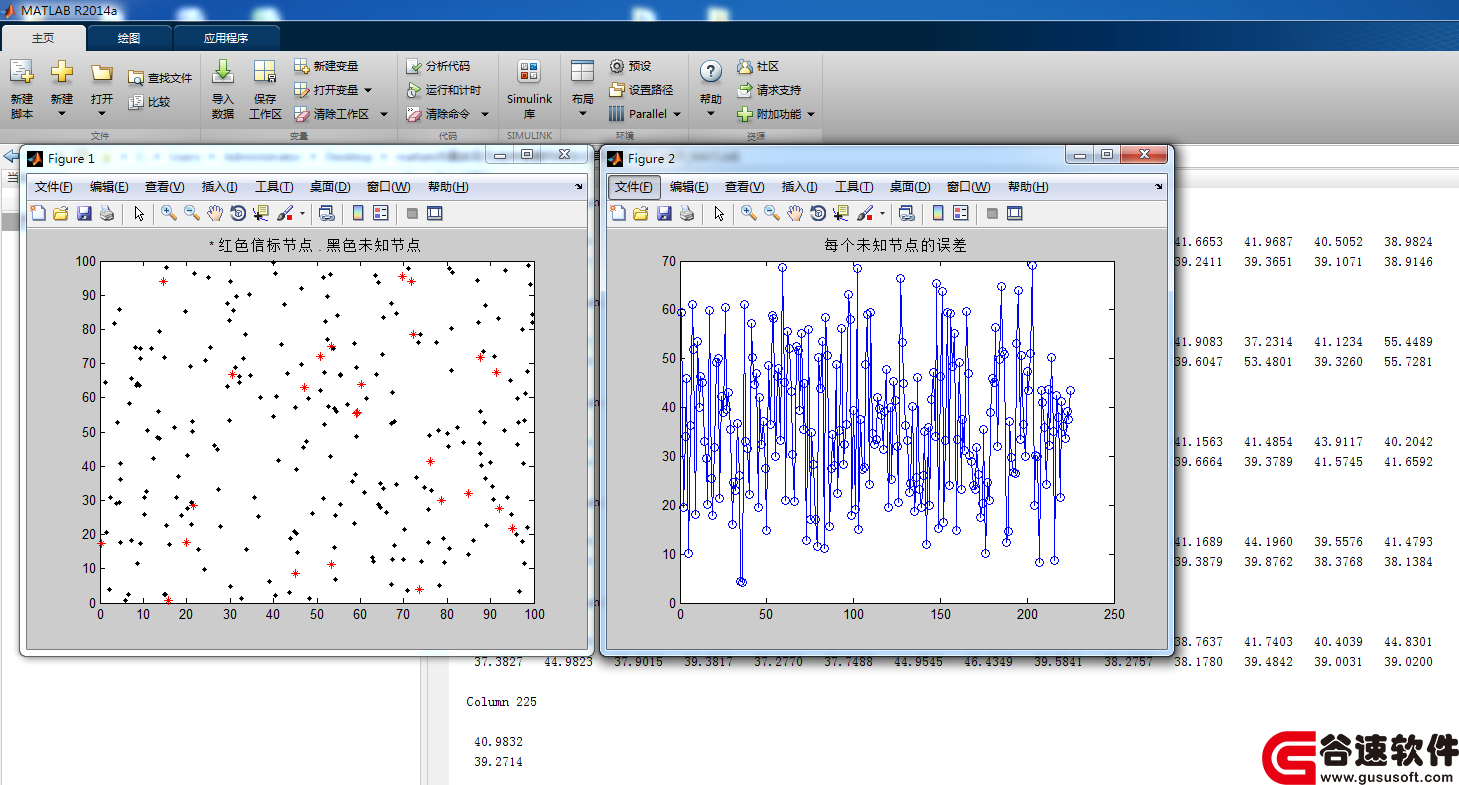Switch to the Apps (应用程序) tab
Image resolution: width=1459 pixels, height=785 pixels.
pyautogui.click(x=226, y=38)
